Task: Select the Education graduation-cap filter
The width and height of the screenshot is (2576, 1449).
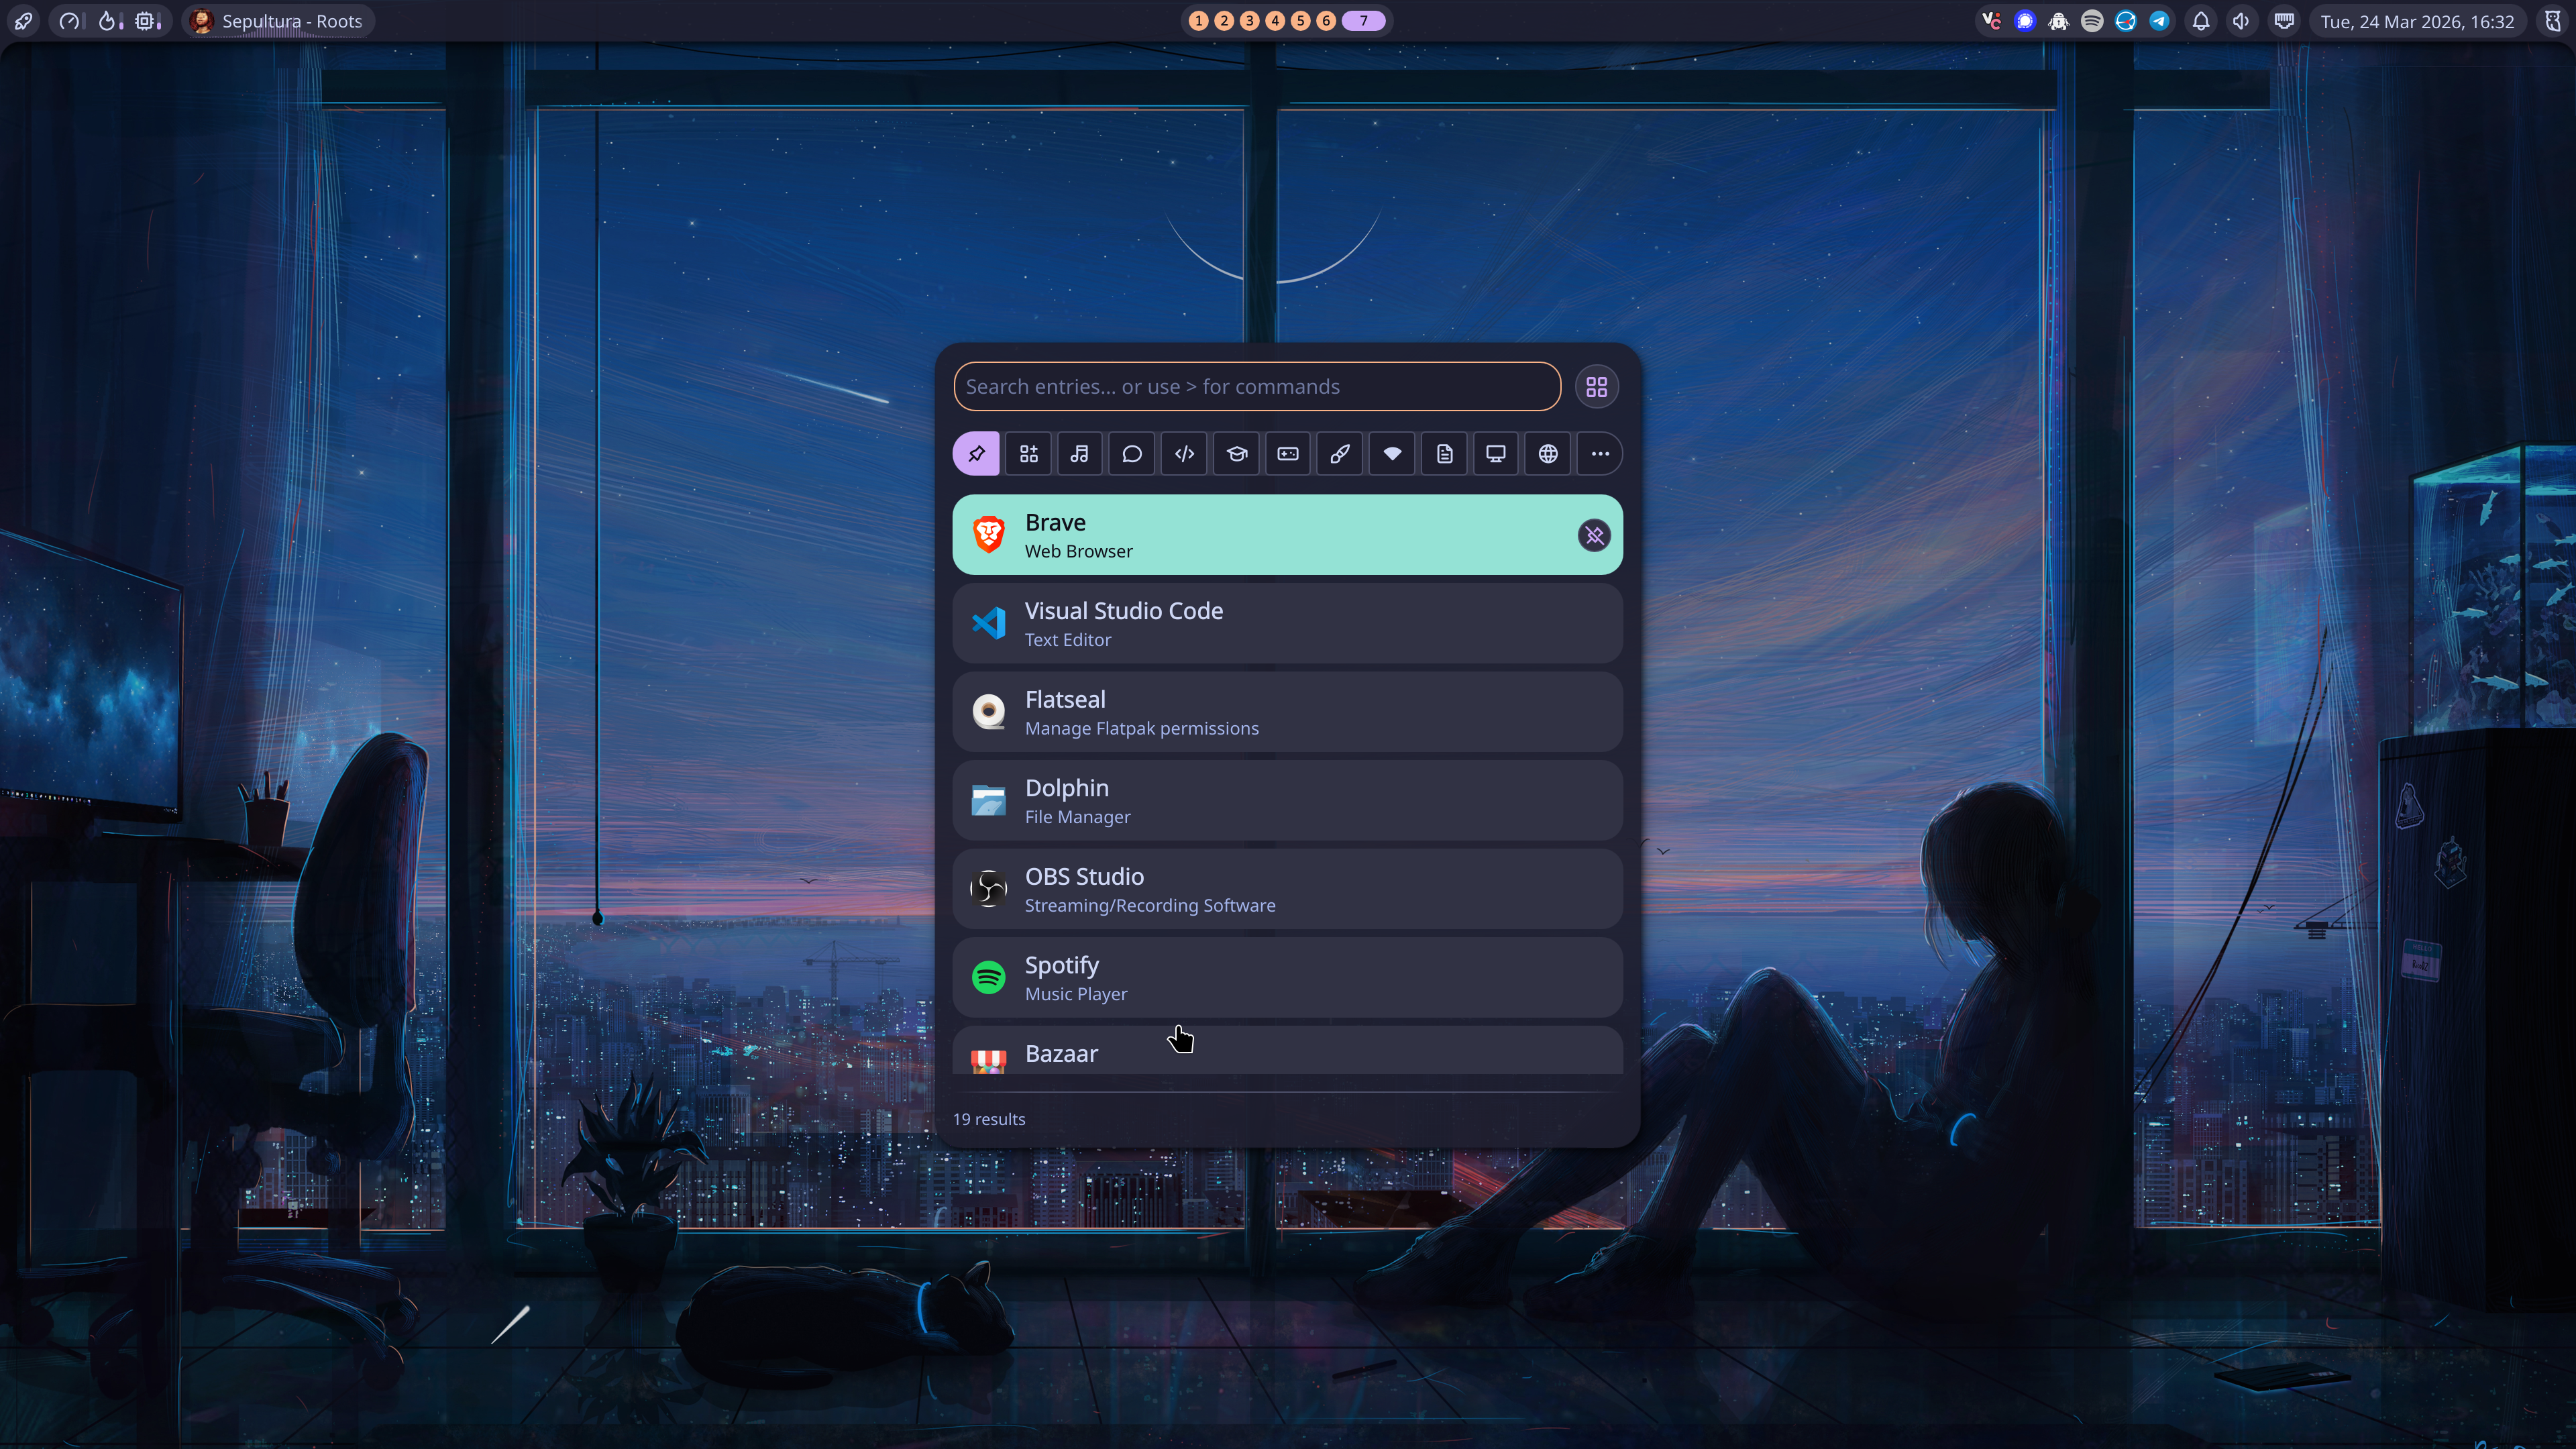Action: [x=1235, y=453]
